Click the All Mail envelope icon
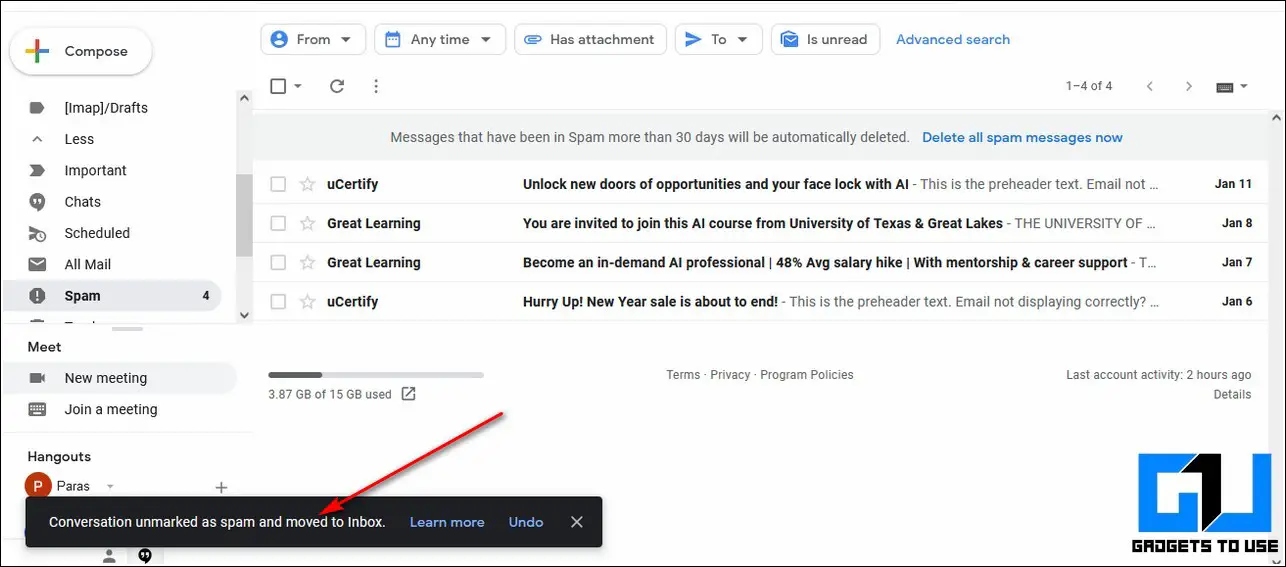Image resolution: width=1286 pixels, height=567 pixels. coord(37,265)
